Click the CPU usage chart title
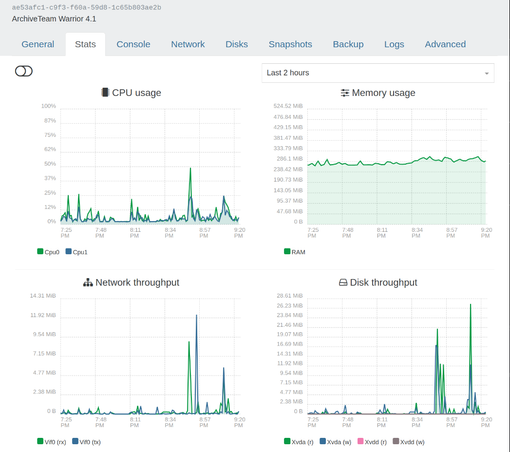 click(x=136, y=93)
